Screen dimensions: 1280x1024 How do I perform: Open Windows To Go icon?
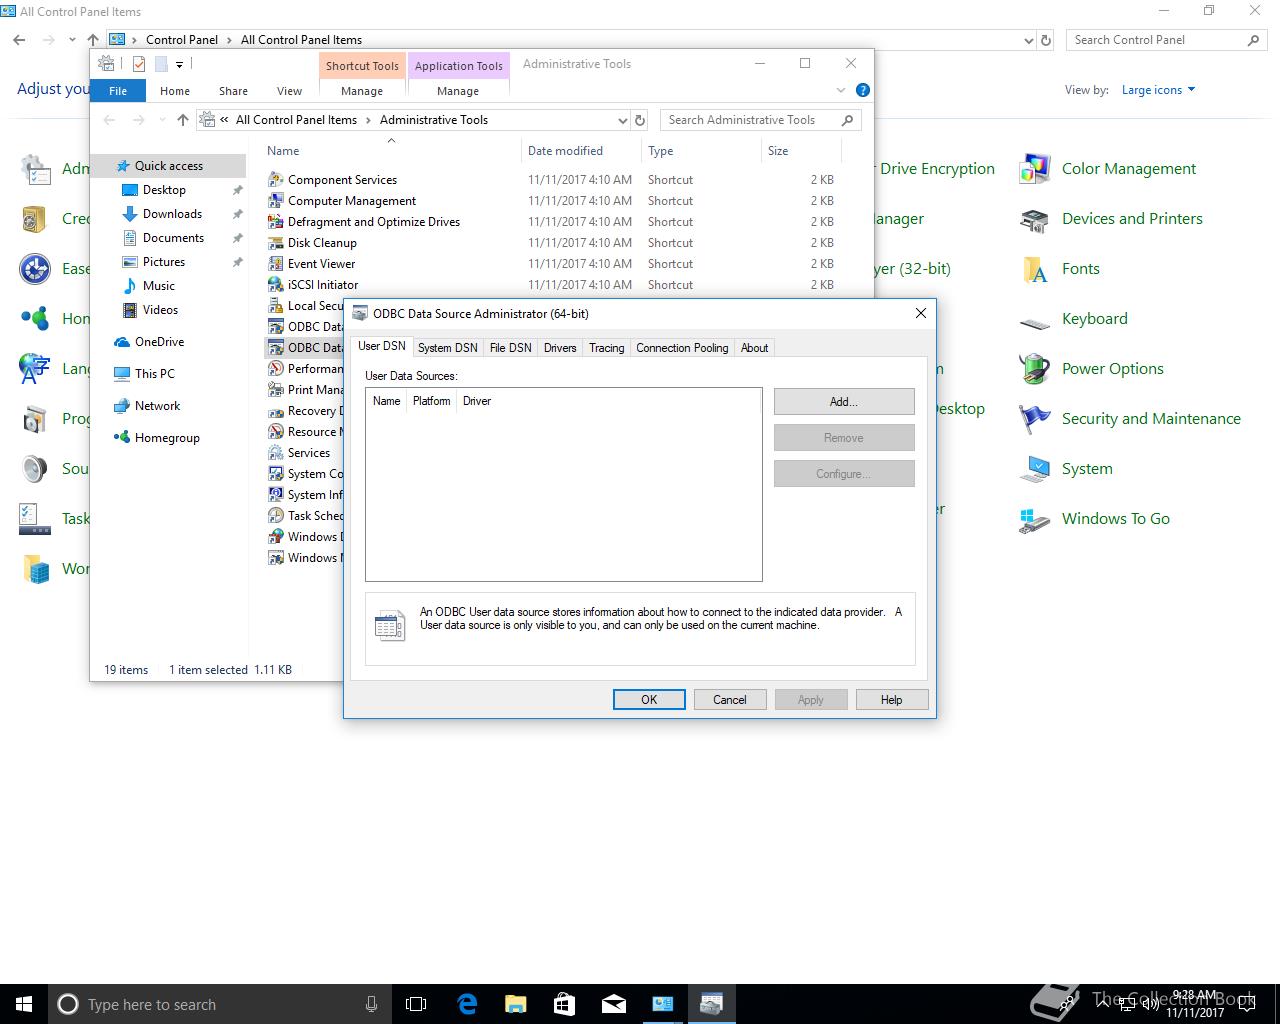click(1034, 519)
